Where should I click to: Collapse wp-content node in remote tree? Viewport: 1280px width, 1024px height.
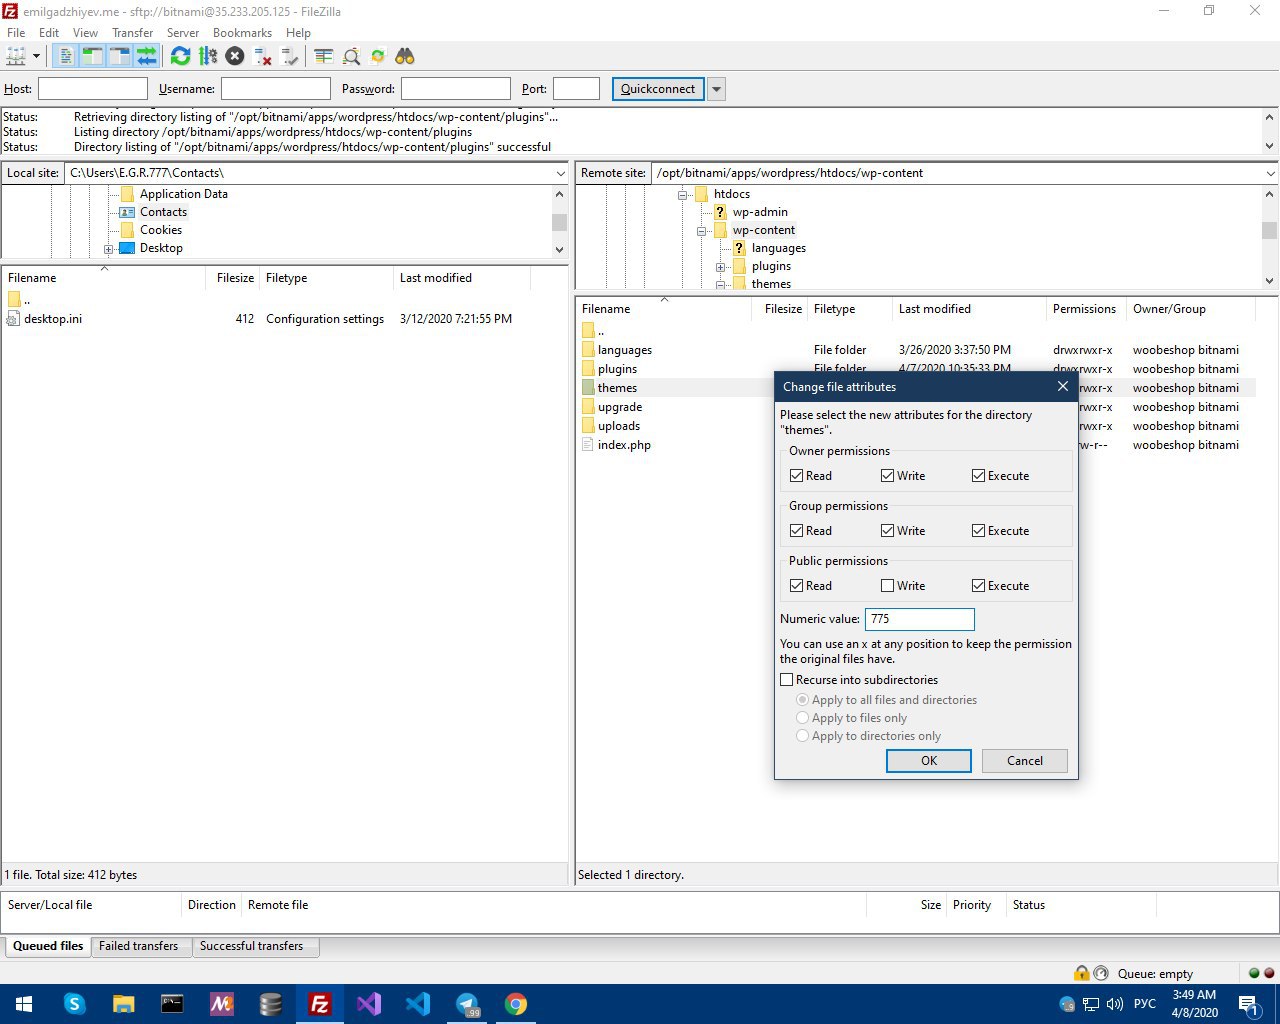(x=701, y=231)
